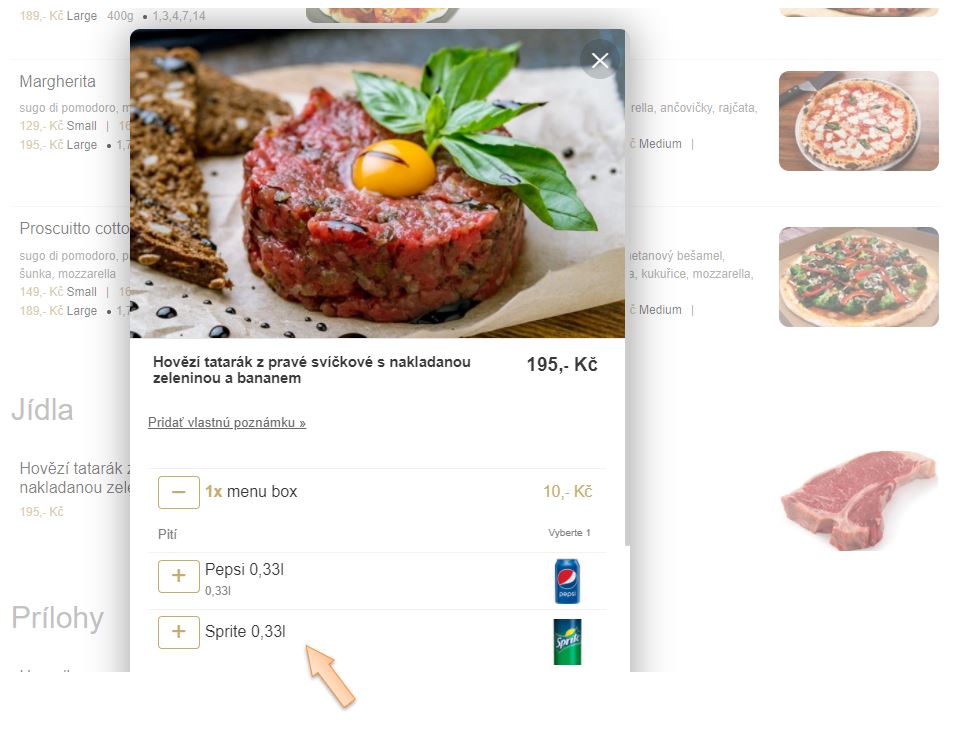Open the Margherita pizza thumbnail

(859, 121)
